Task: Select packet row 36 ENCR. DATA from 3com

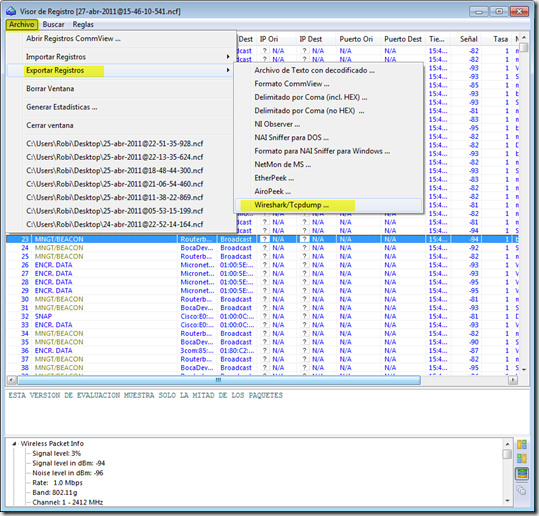Action: click(x=262, y=351)
